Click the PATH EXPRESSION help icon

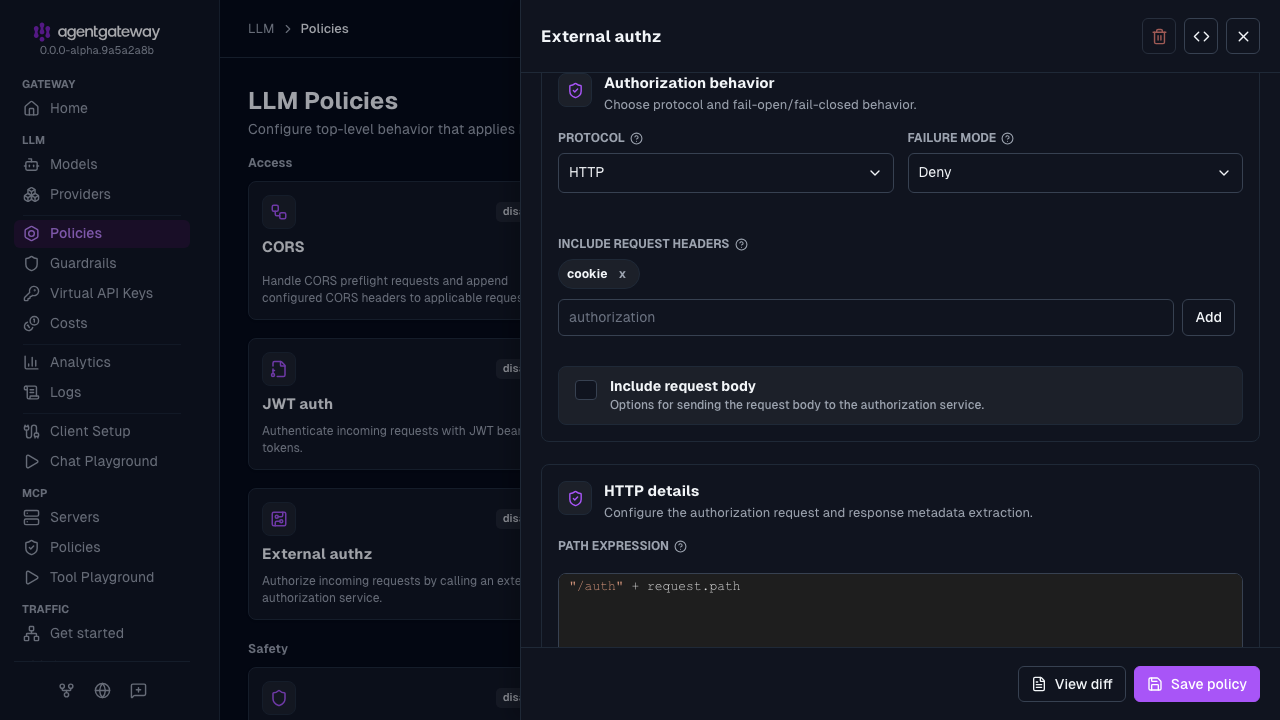681,546
